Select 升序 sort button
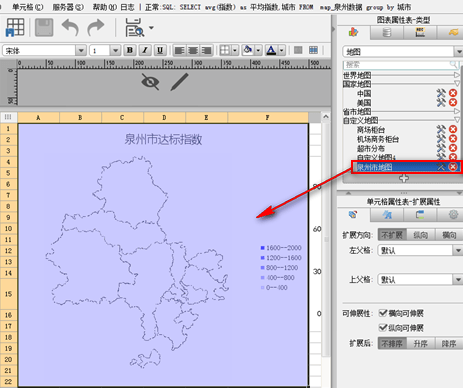Viewport: 463px width, 388px height. [x=421, y=343]
